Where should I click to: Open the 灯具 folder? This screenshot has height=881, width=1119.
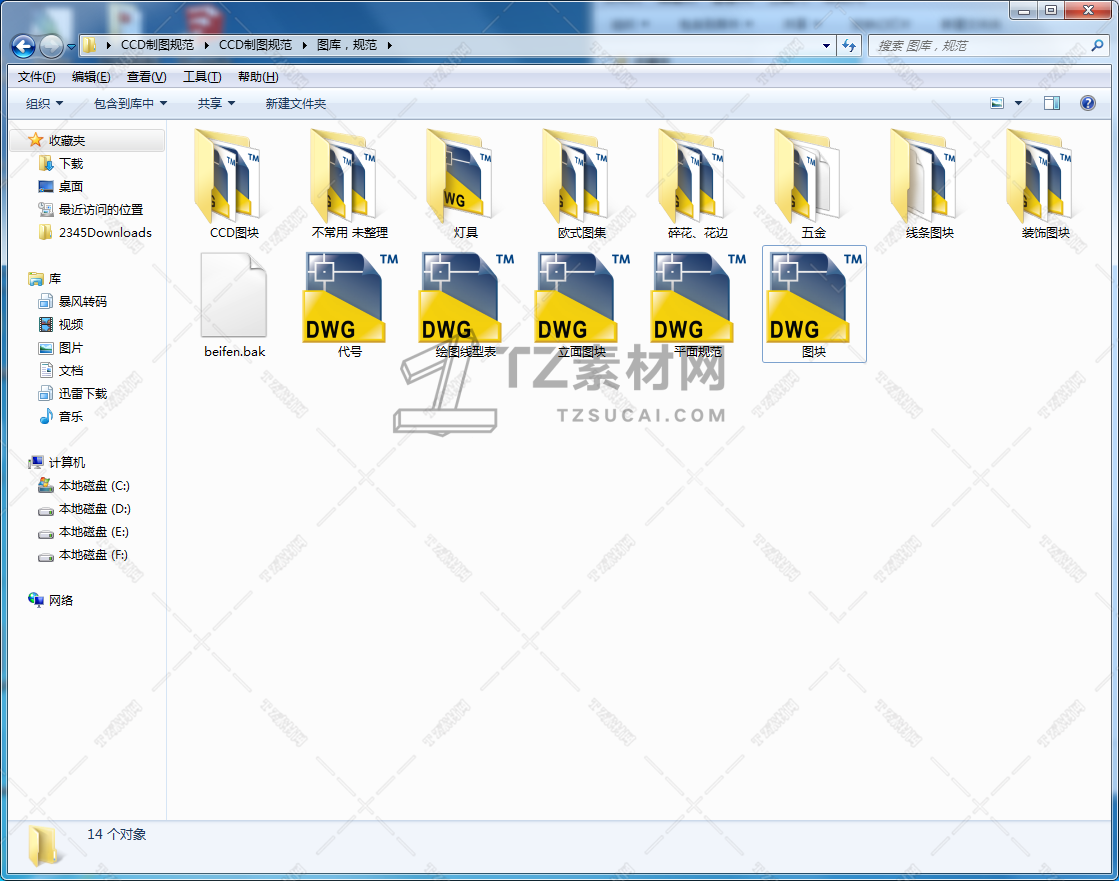coord(465,184)
